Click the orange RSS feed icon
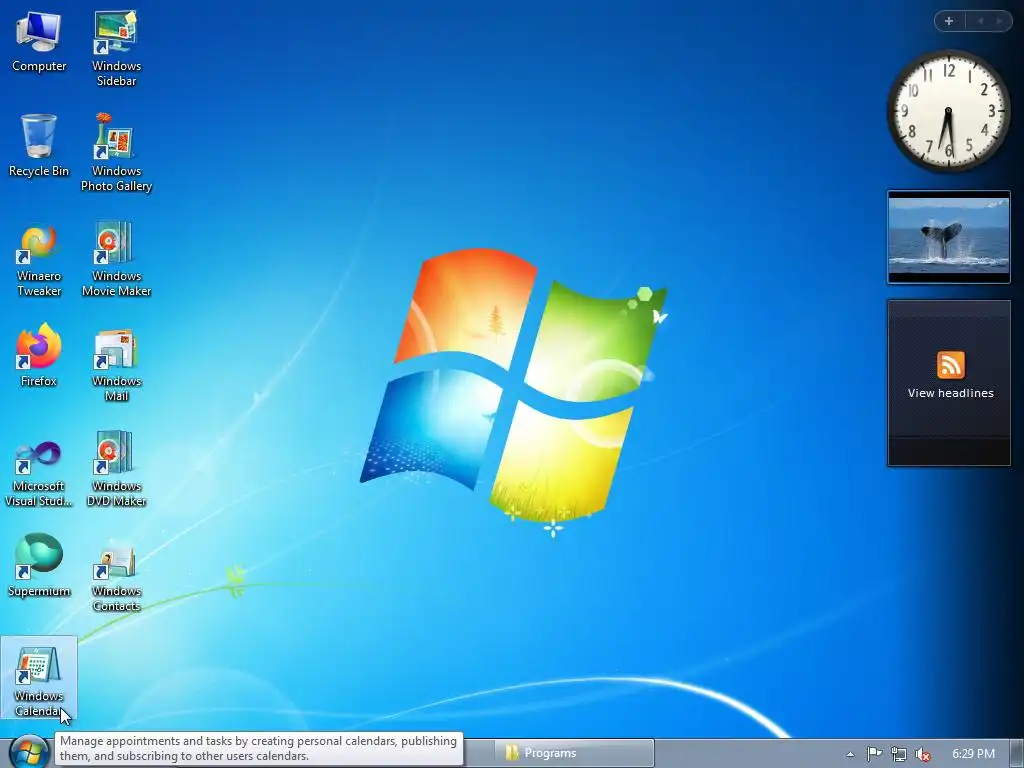Screen dimensions: 1024x768 [x=951, y=365]
